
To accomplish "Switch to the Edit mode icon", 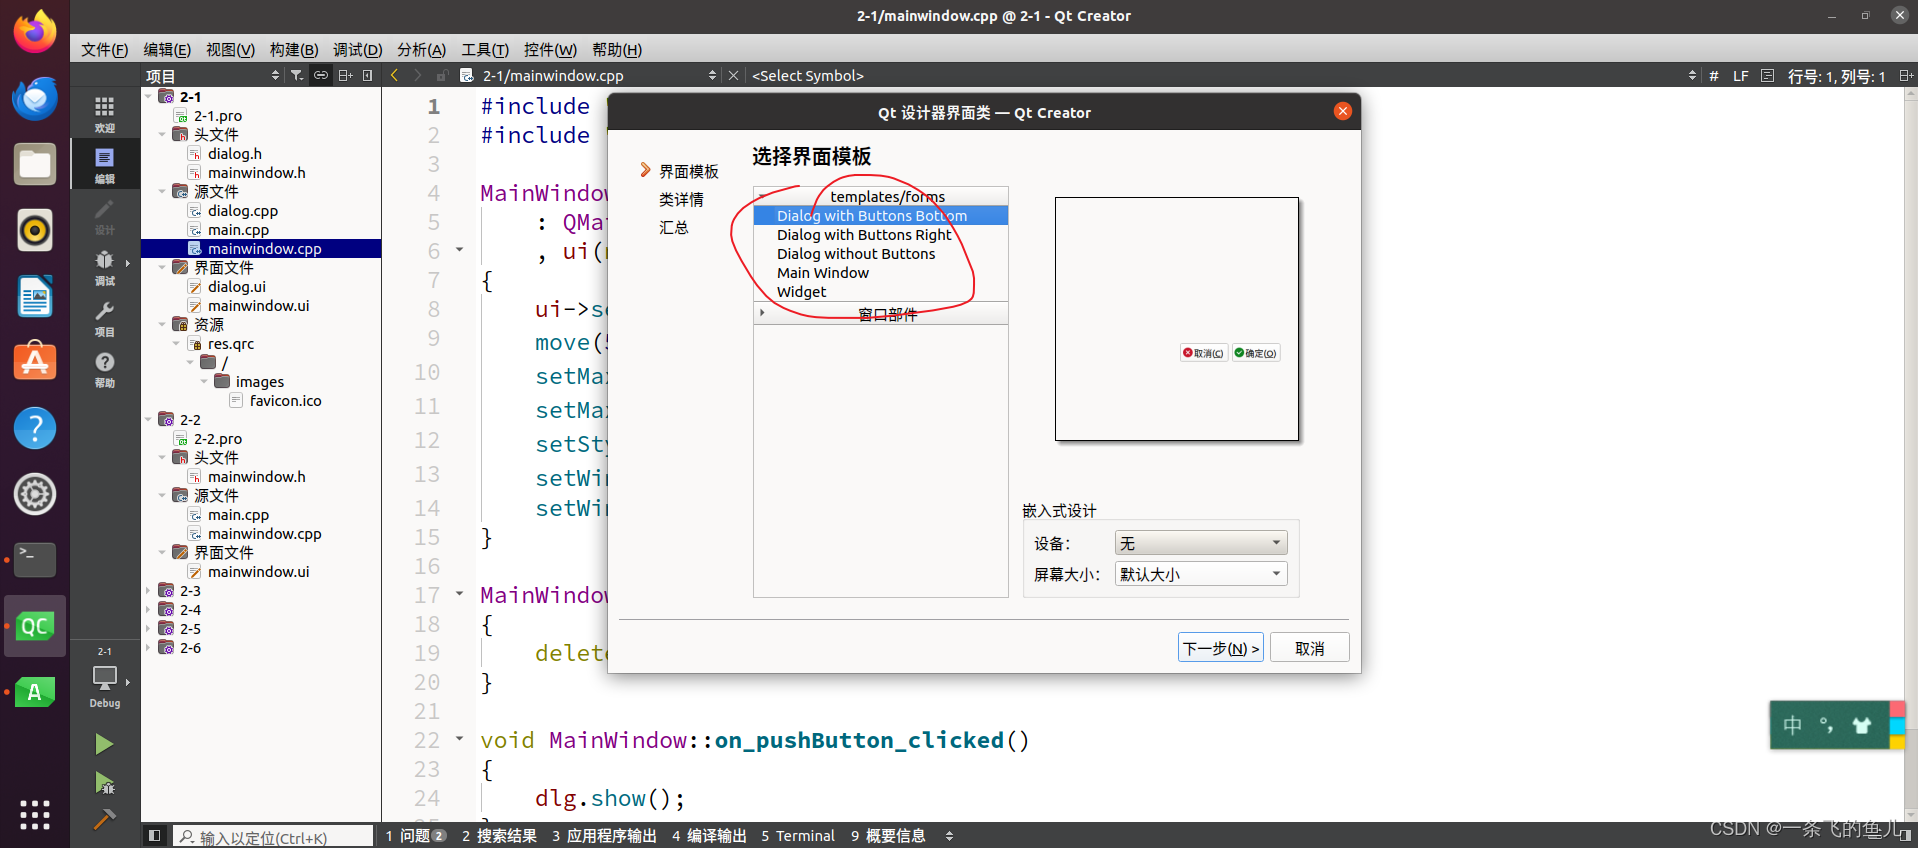I will click(x=105, y=164).
